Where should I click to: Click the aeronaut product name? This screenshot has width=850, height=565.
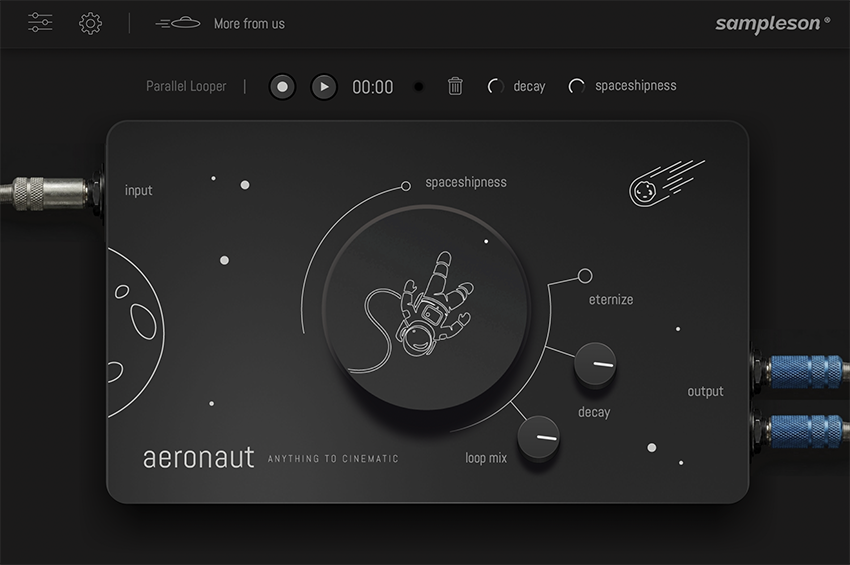click(x=198, y=458)
